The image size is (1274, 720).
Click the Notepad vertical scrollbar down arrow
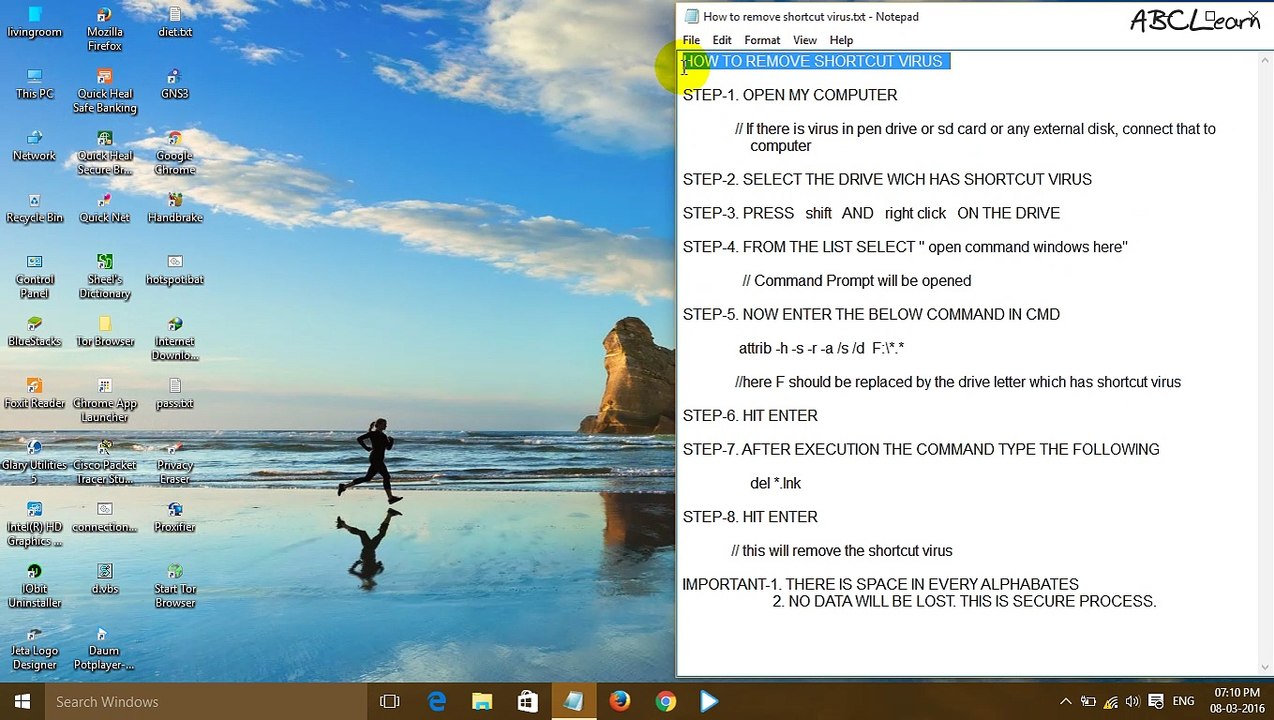coord(1265,667)
